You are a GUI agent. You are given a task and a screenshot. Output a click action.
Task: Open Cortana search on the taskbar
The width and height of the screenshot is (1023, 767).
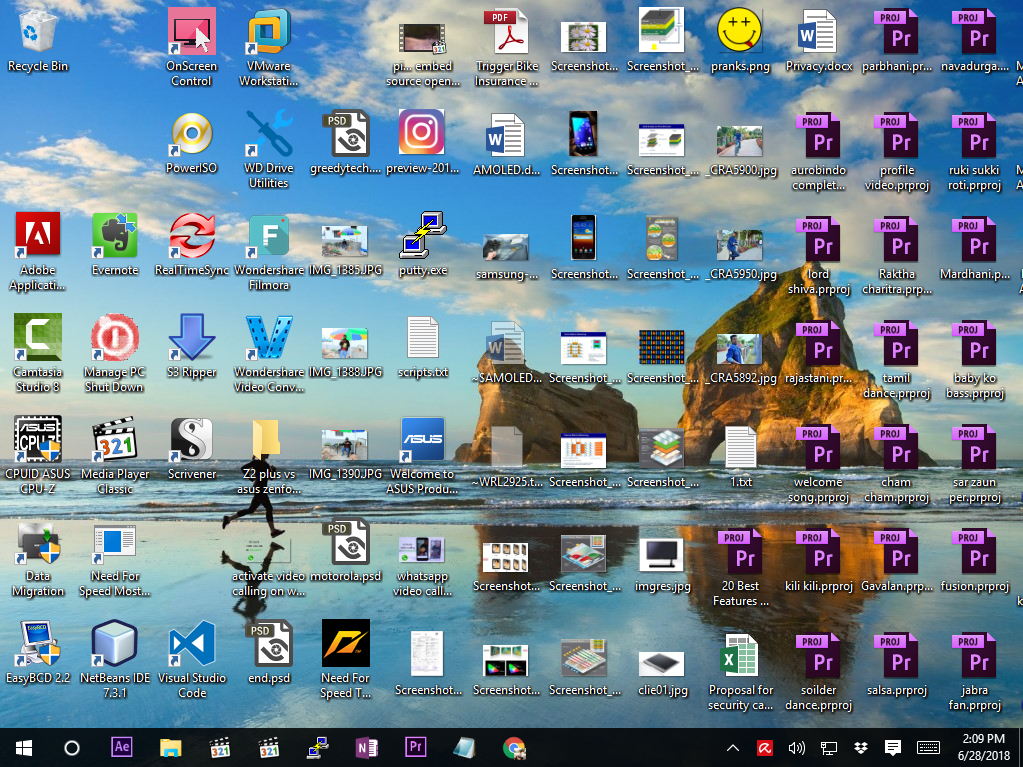coord(70,747)
